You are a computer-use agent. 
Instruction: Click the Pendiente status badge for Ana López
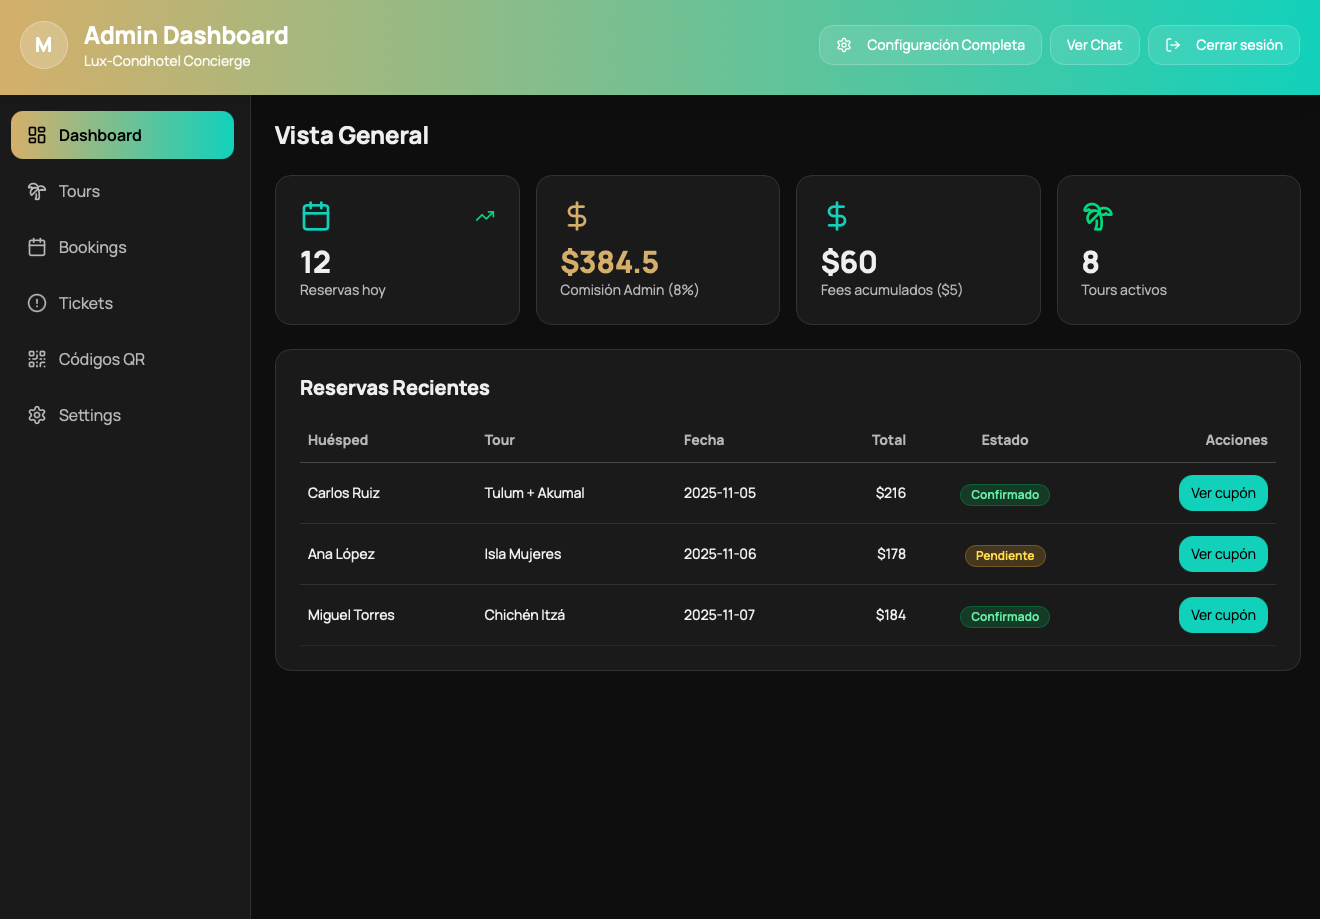1004,555
